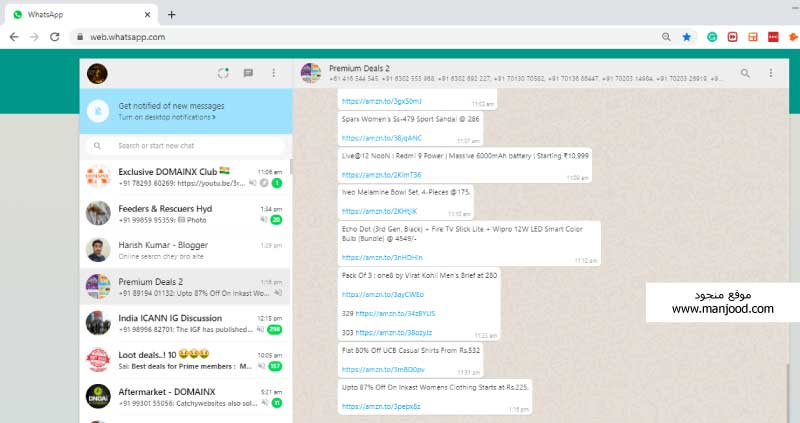Go back with the browser back arrow
The height and width of the screenshot is (423, 800).
pos(14,37)
